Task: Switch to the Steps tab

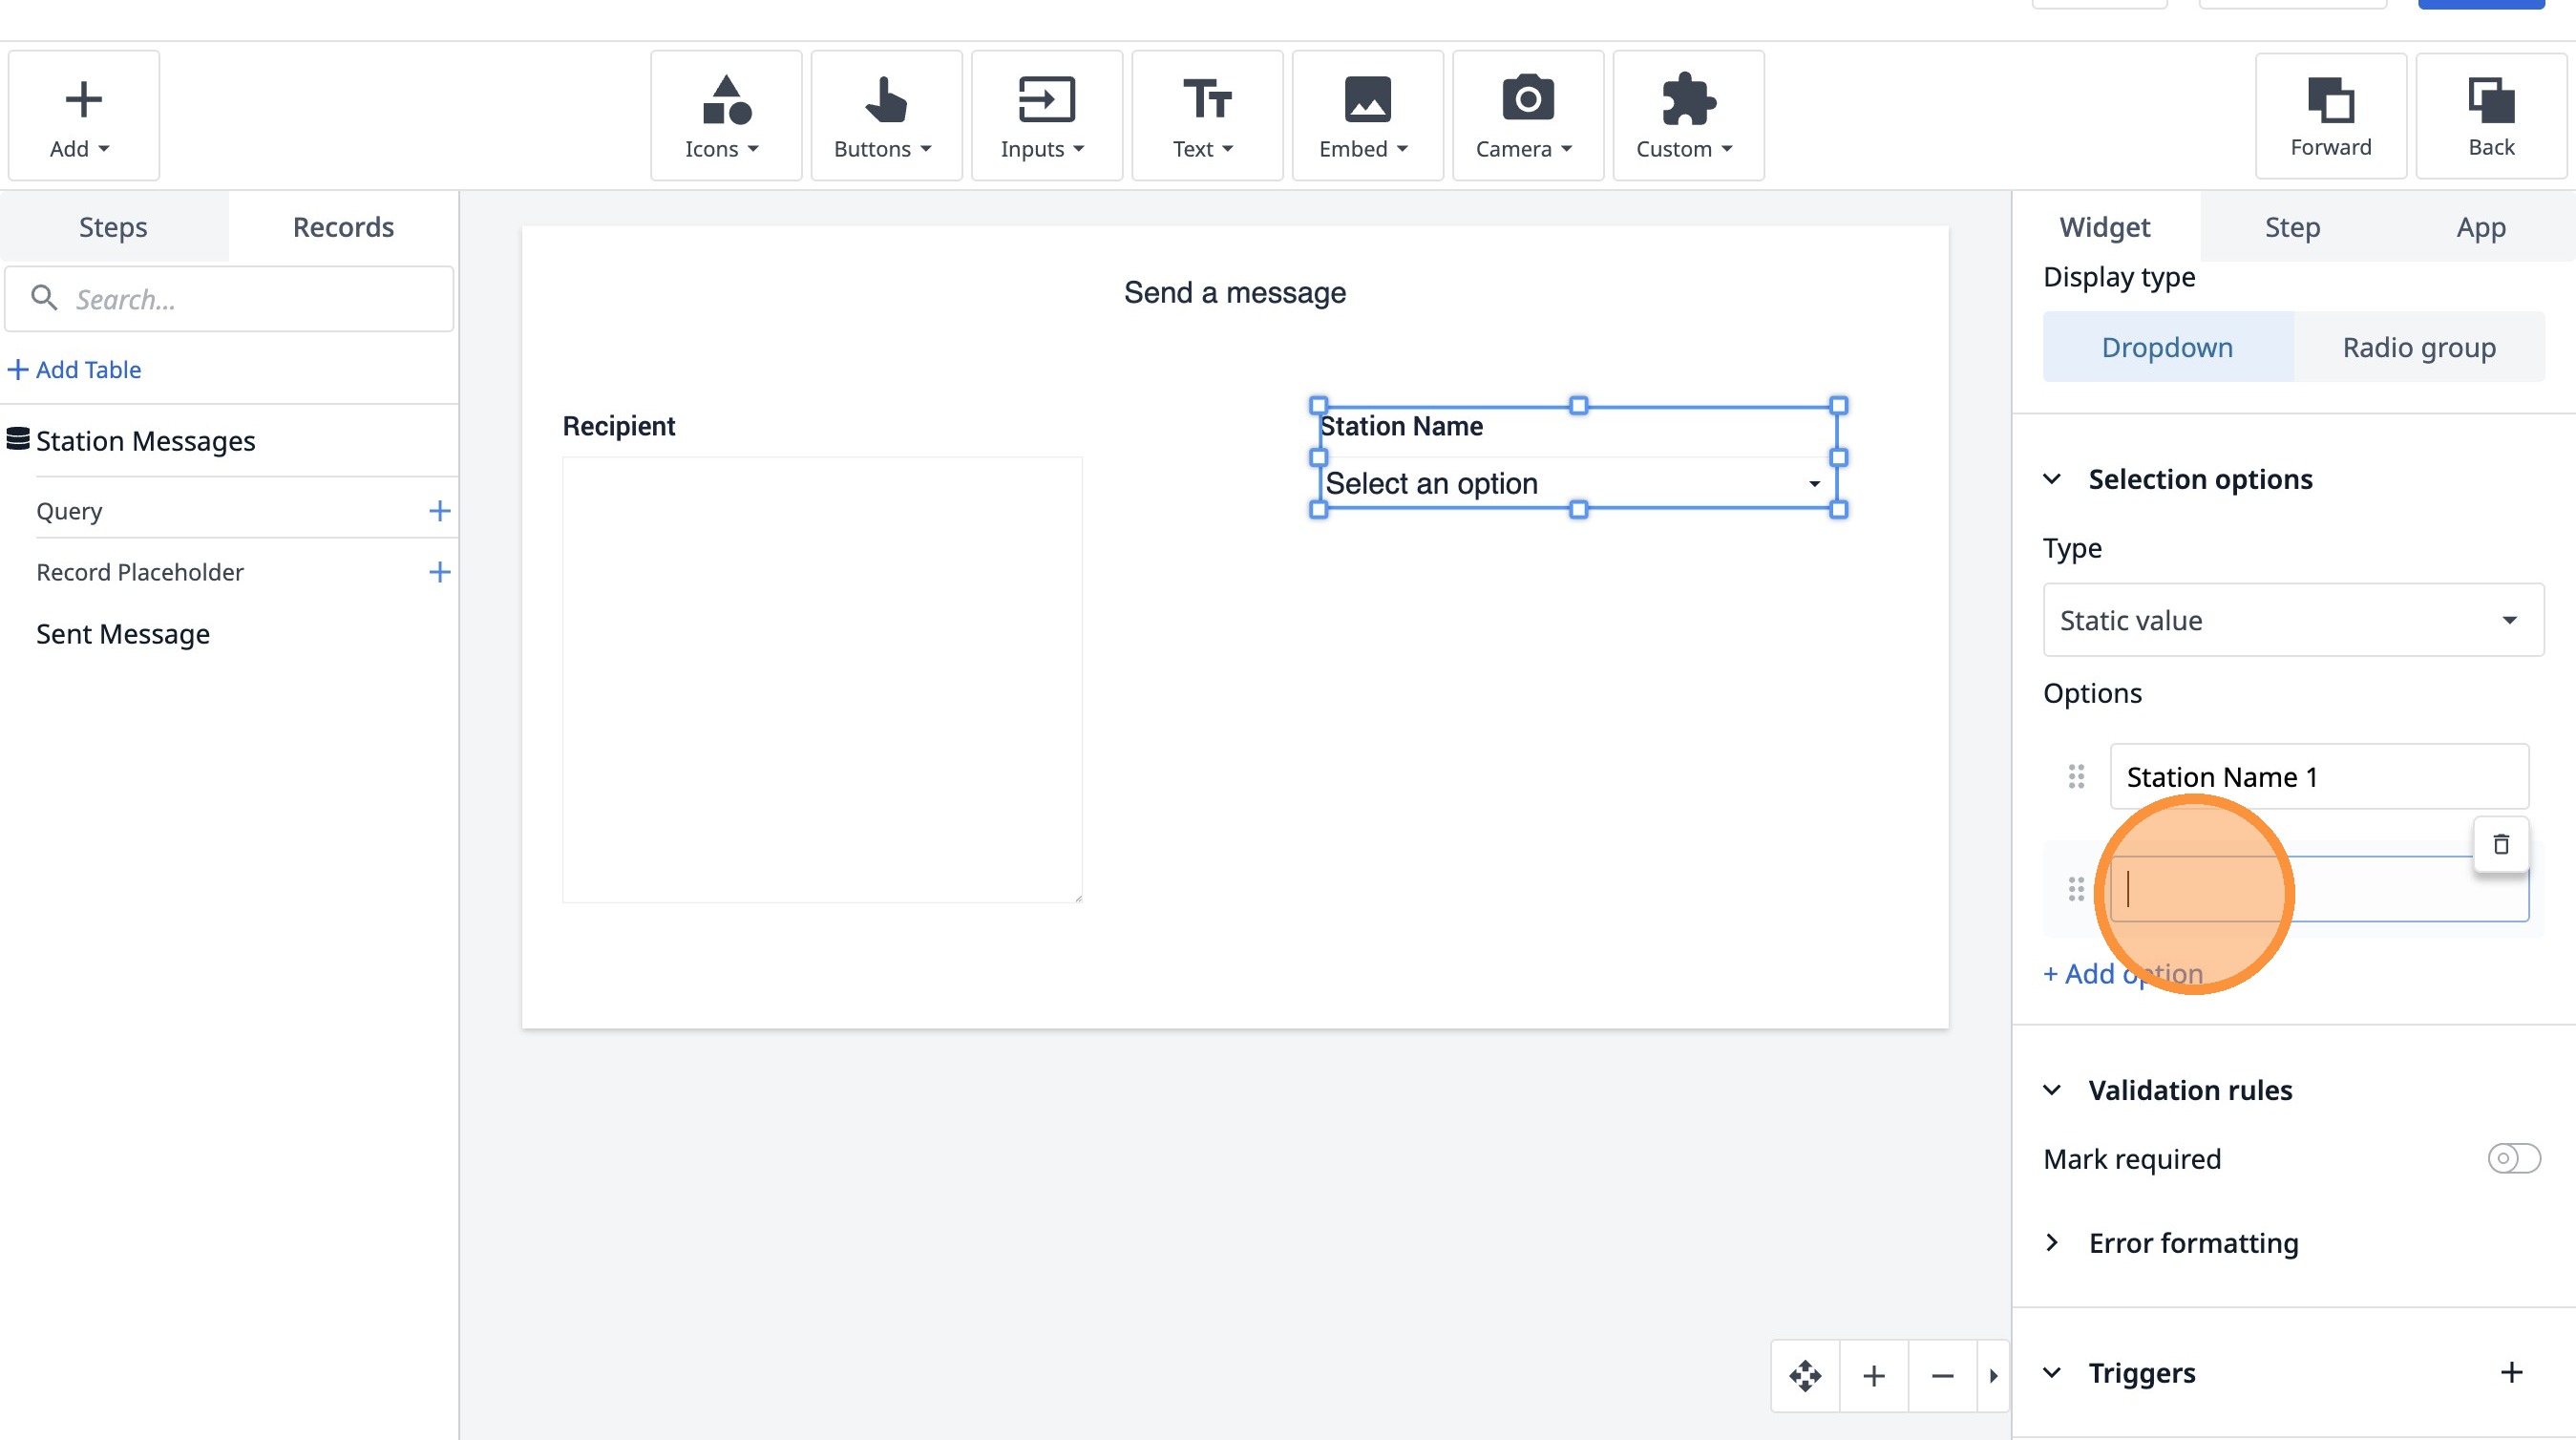Action: click(113, 227)
